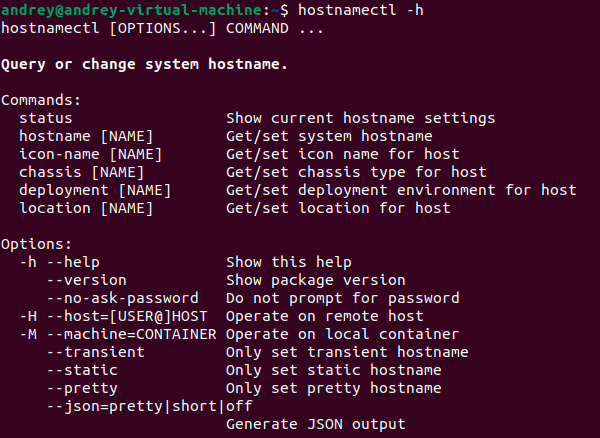Click the 'Commands:' heading

pos(41,100)
